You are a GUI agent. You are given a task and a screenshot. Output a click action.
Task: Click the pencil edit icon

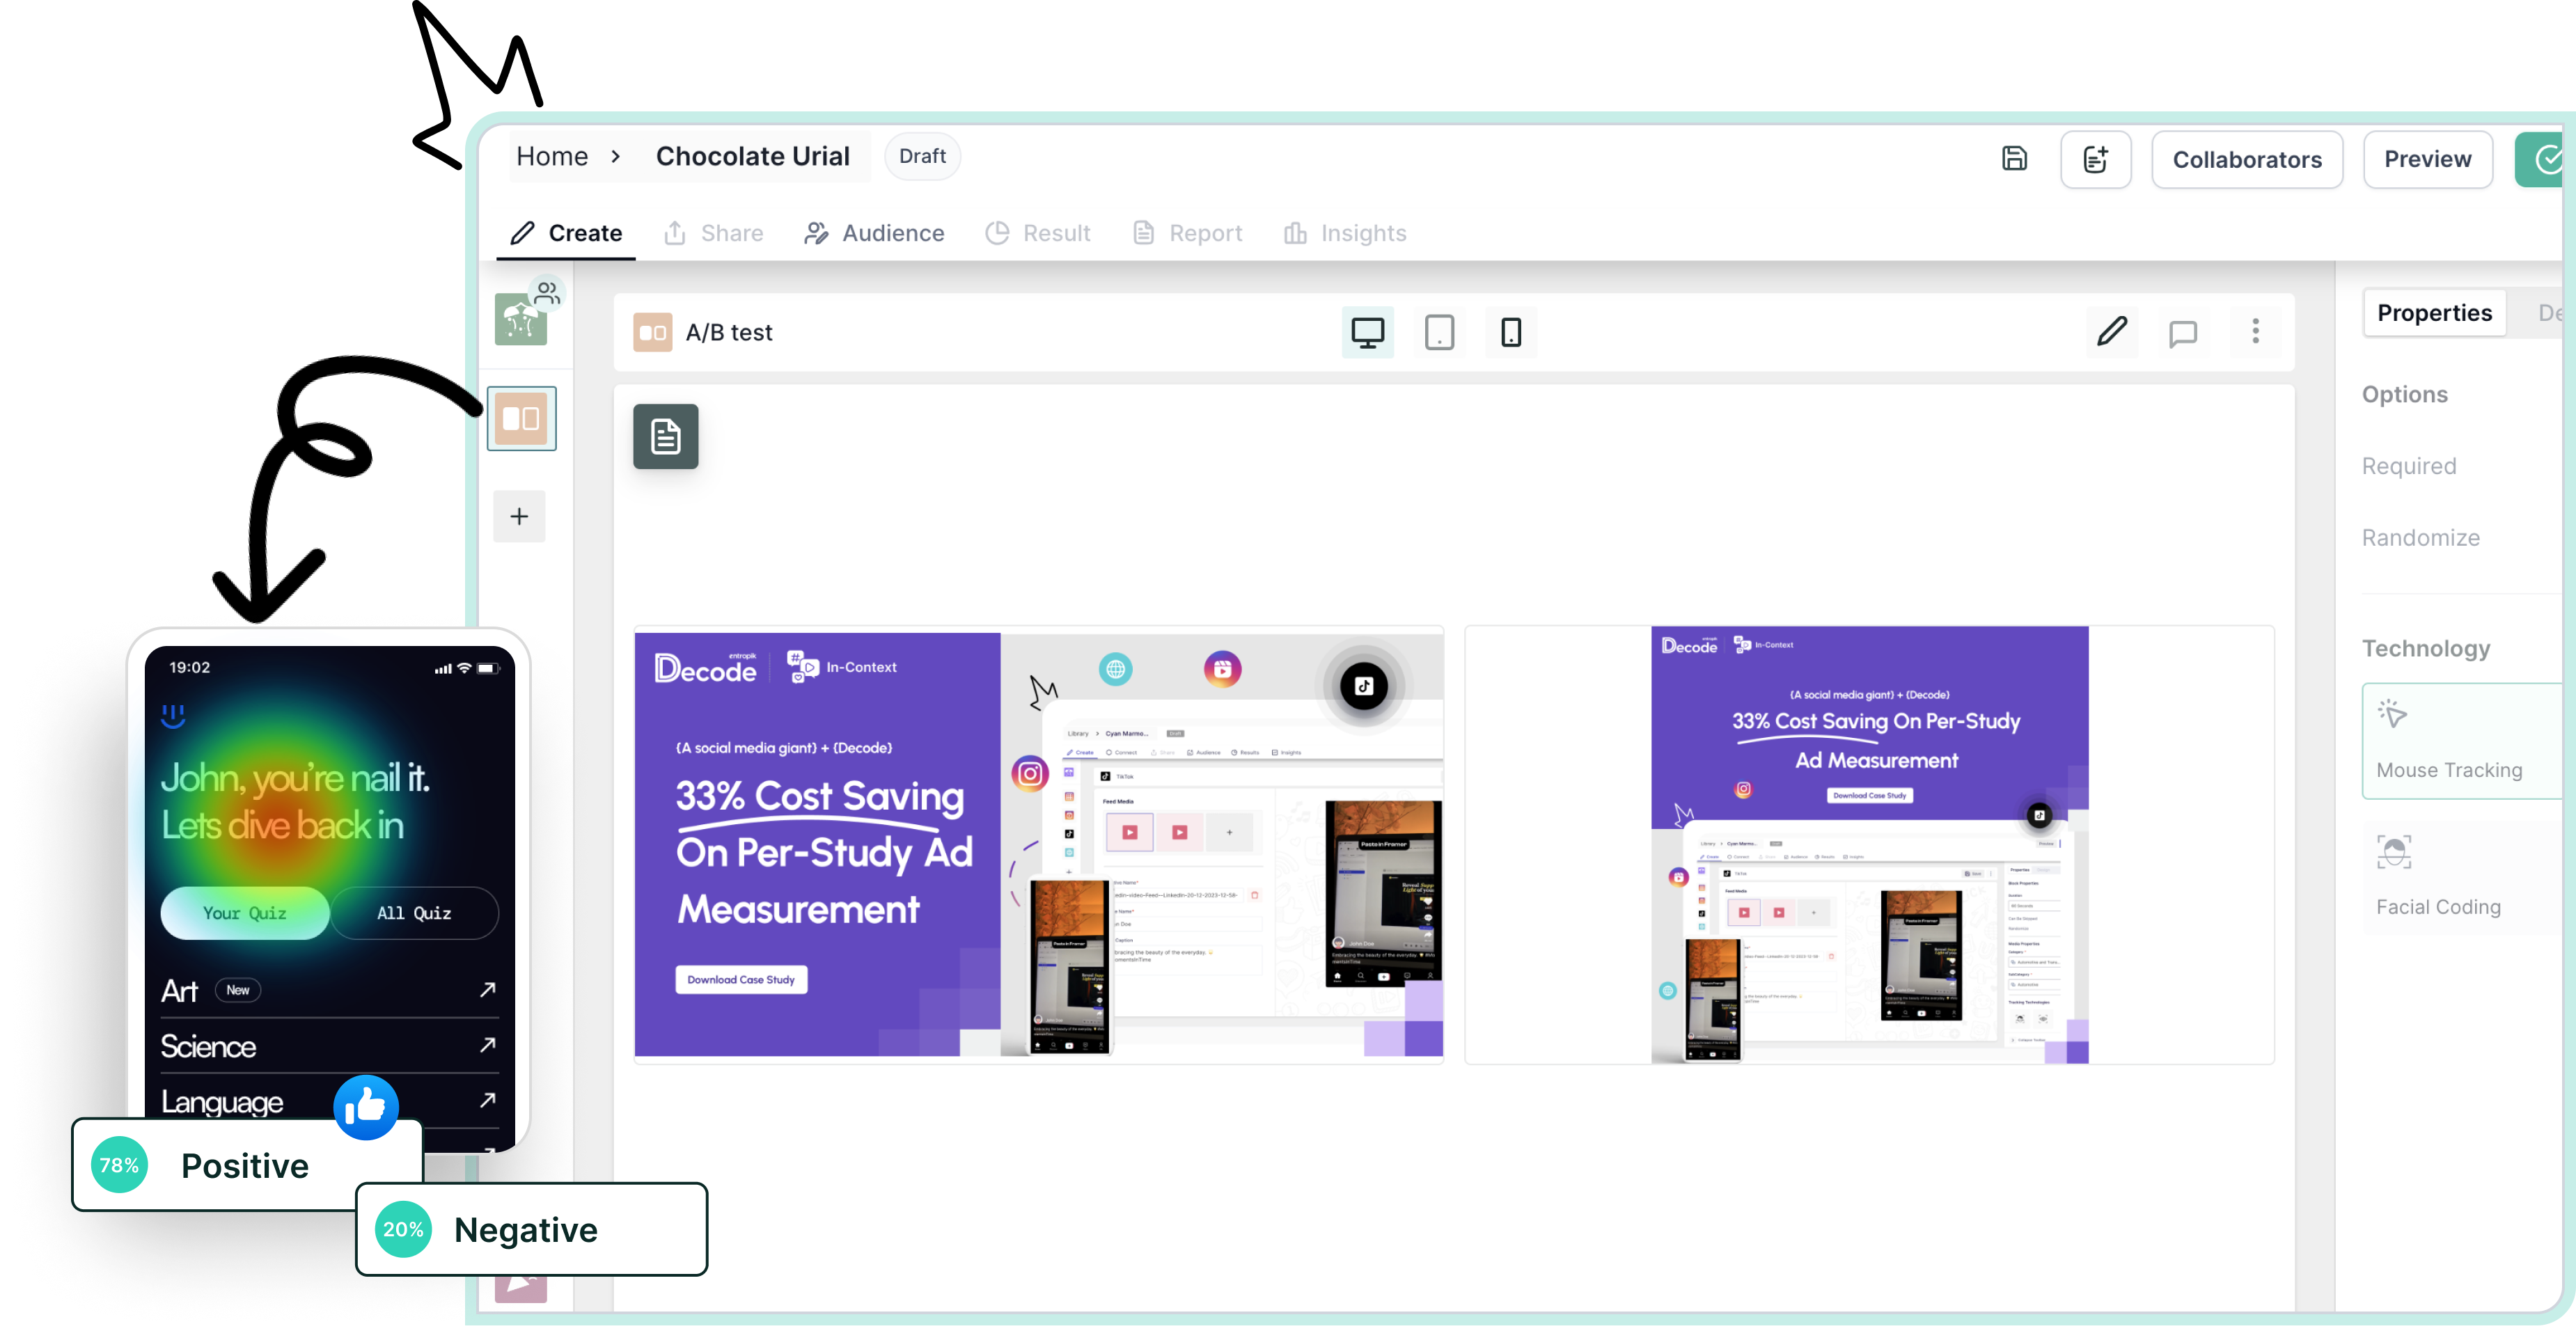click(x=2112, y=331)
